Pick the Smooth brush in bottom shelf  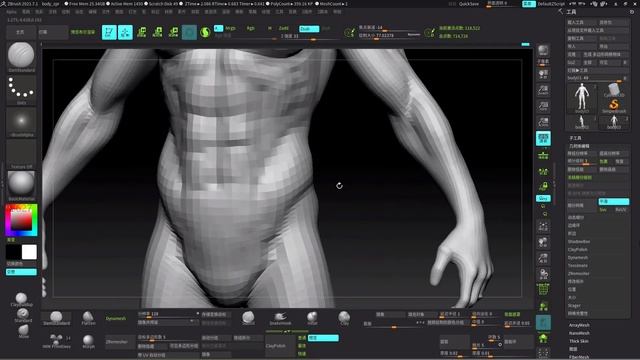click(x=248, y=318)
